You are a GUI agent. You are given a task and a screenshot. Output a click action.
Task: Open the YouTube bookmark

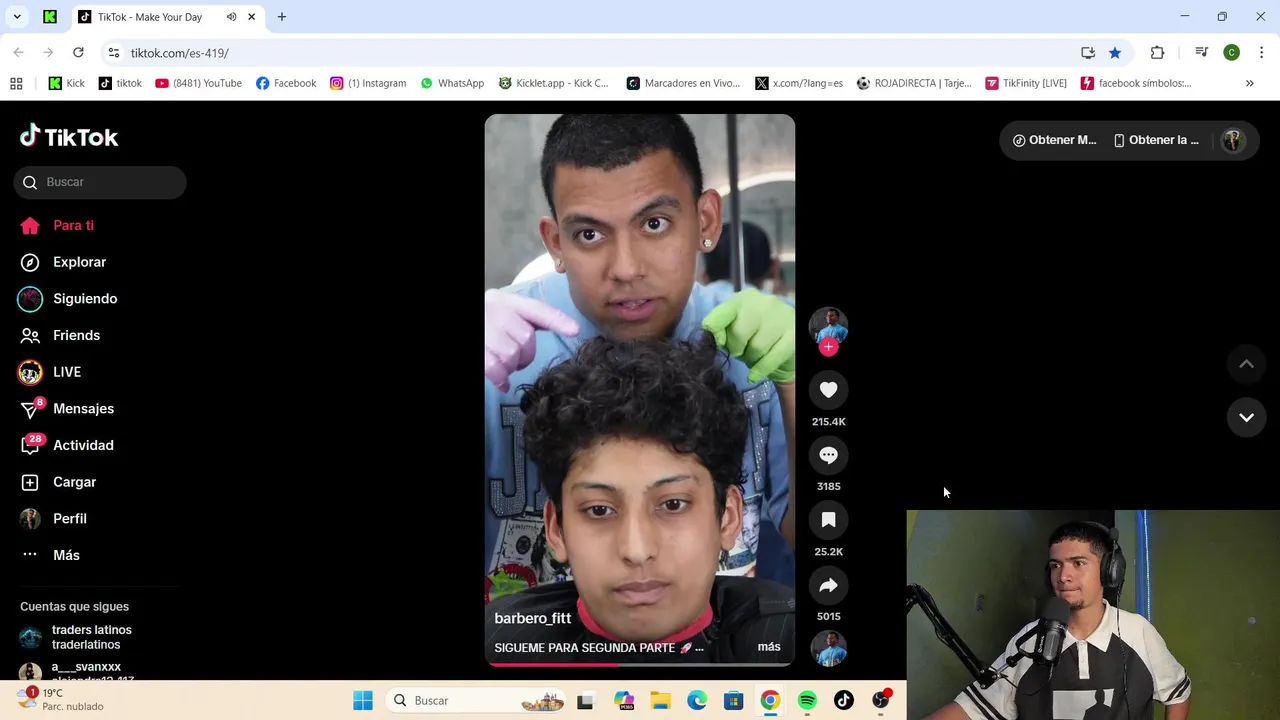click(199, 83)
